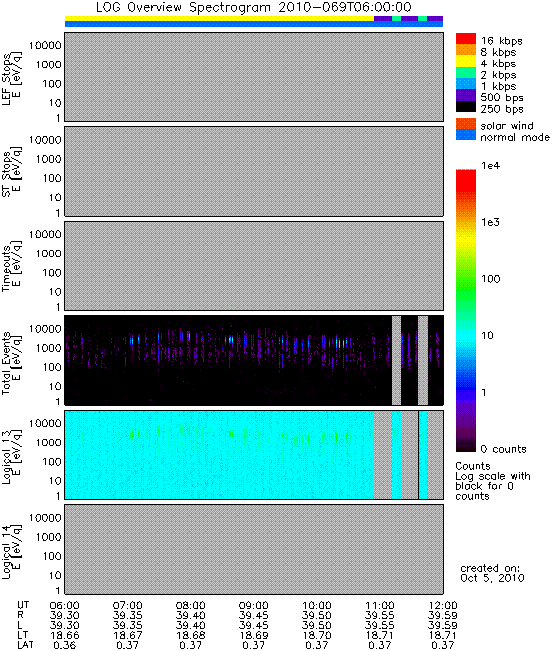
Task: Click the 'Counts Log scale' description text
Action: [x=493, y=481]
